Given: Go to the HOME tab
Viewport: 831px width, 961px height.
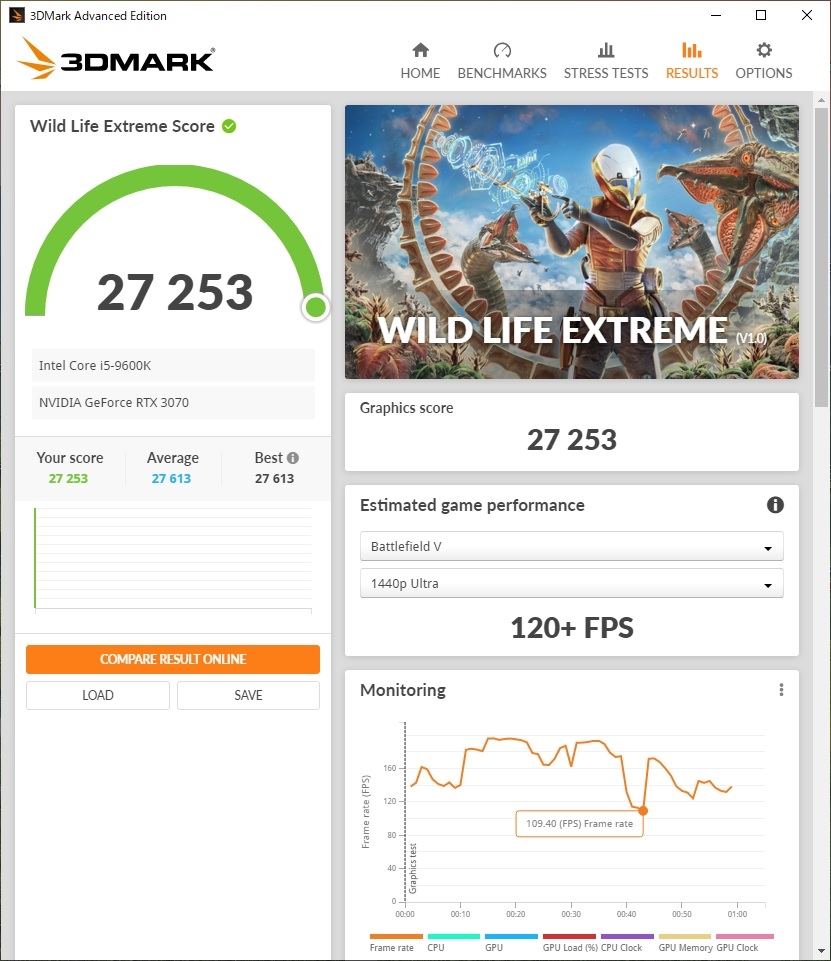Looking at the screenshot, I should point(420,61).
